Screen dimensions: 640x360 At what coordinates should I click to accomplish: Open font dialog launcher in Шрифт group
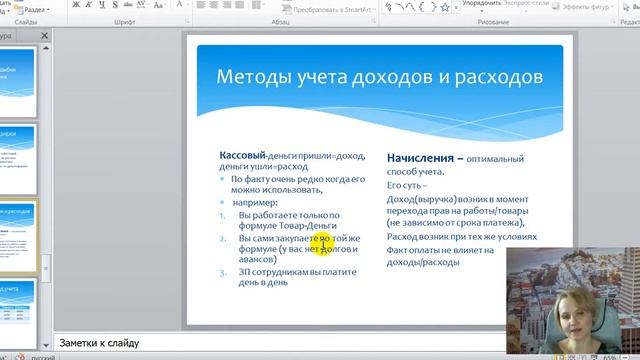187,22
